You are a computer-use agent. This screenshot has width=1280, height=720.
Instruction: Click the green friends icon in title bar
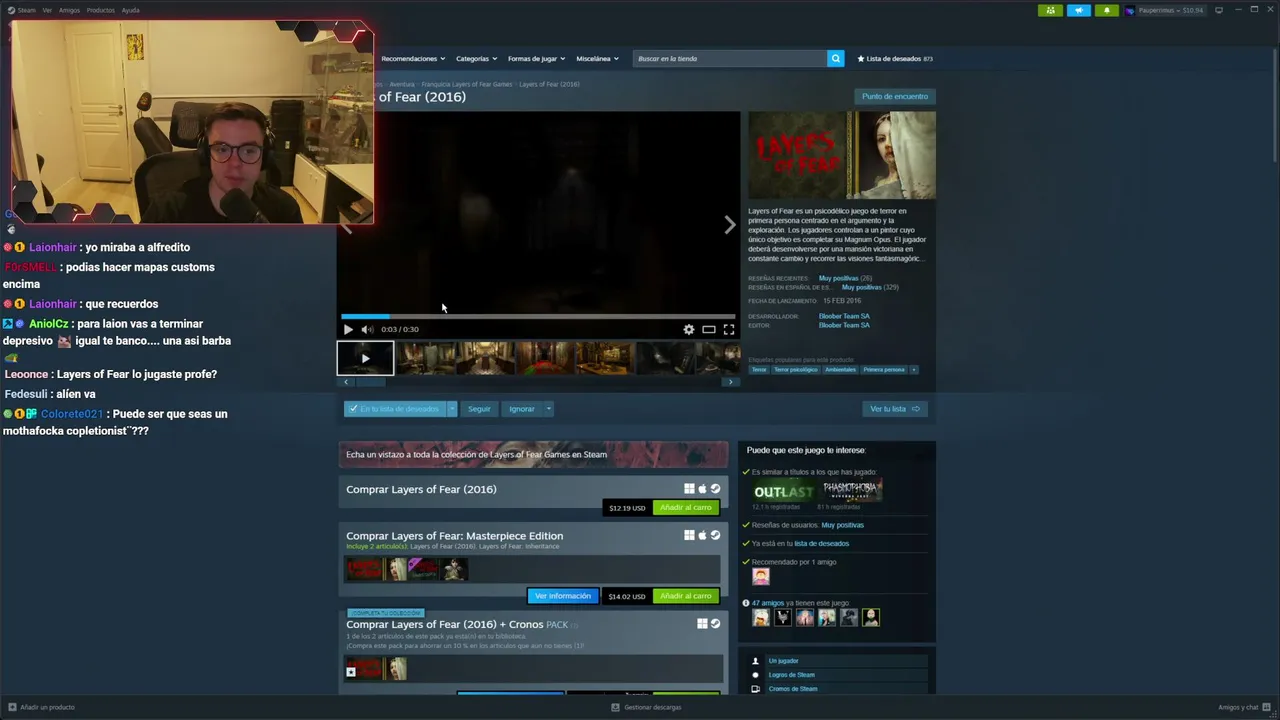[x=1050, y=10]
